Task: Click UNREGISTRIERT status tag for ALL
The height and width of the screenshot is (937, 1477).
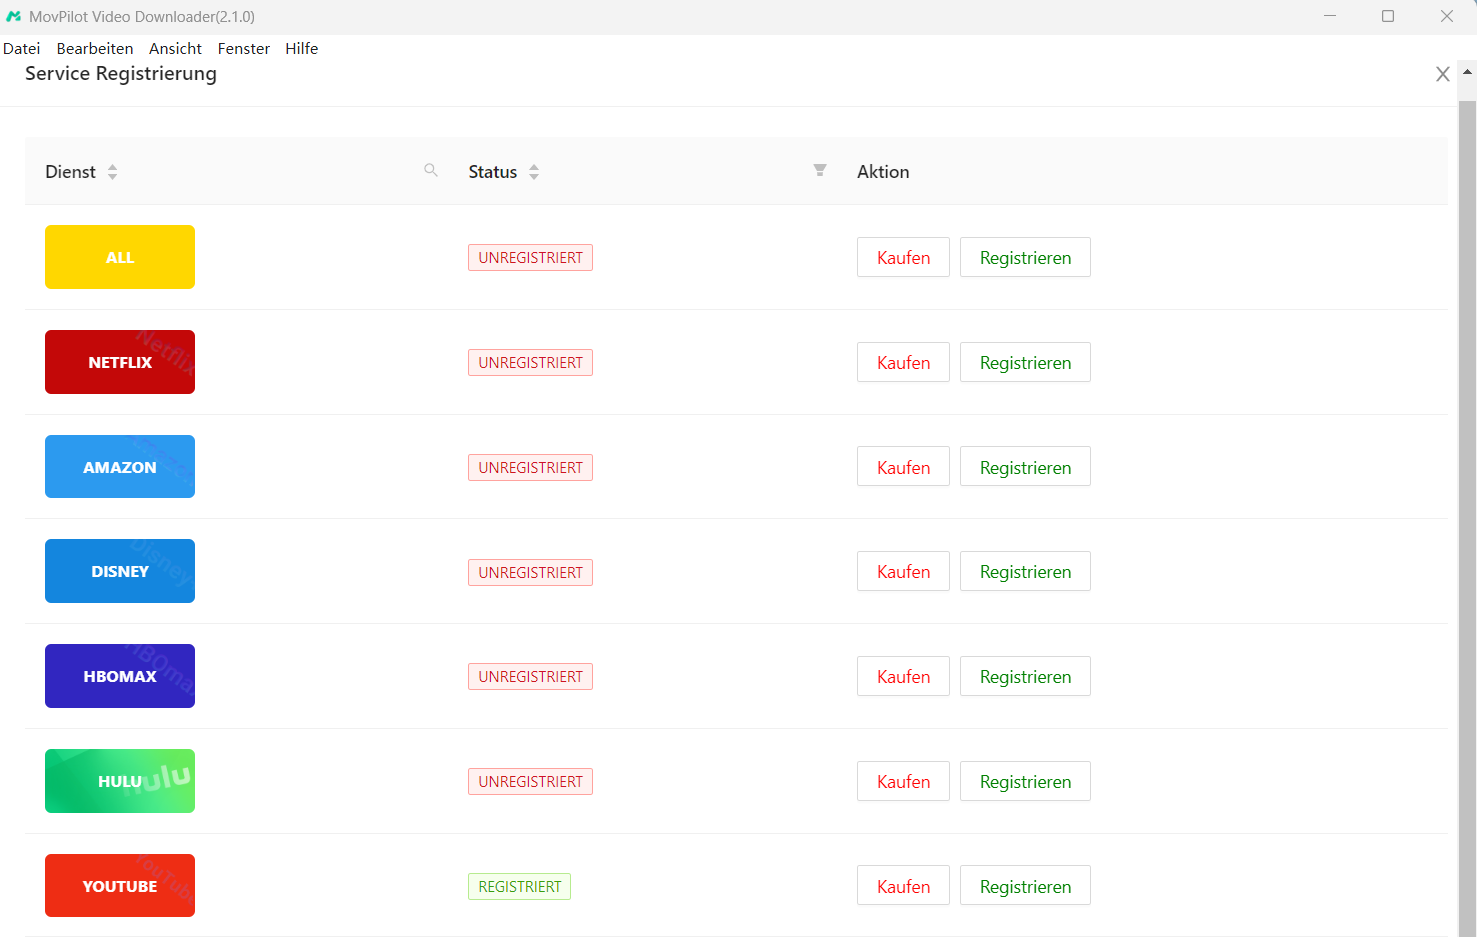Action: coord(530,257)
